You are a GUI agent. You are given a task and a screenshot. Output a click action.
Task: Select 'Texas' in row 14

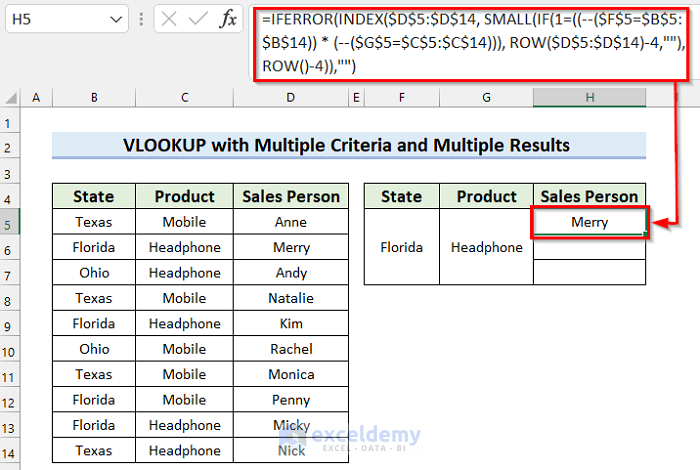coord(94,450)
